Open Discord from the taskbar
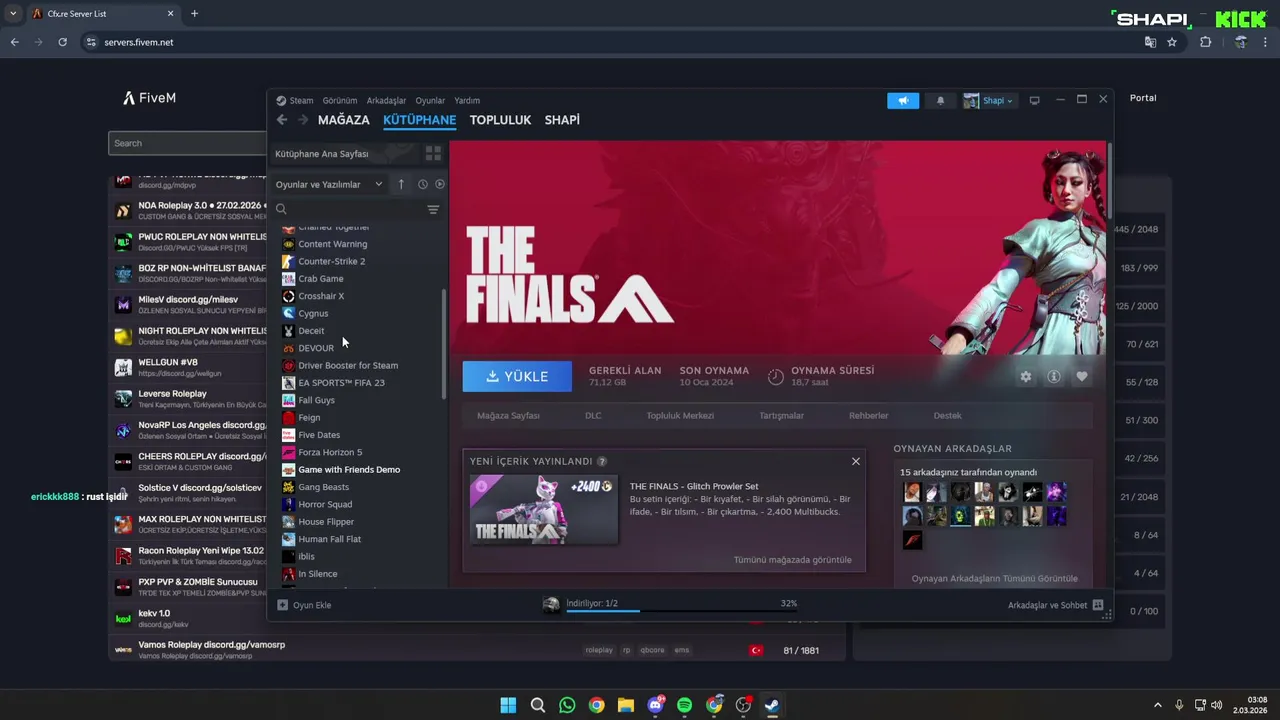1280x720 pixels. coord(656,705)
